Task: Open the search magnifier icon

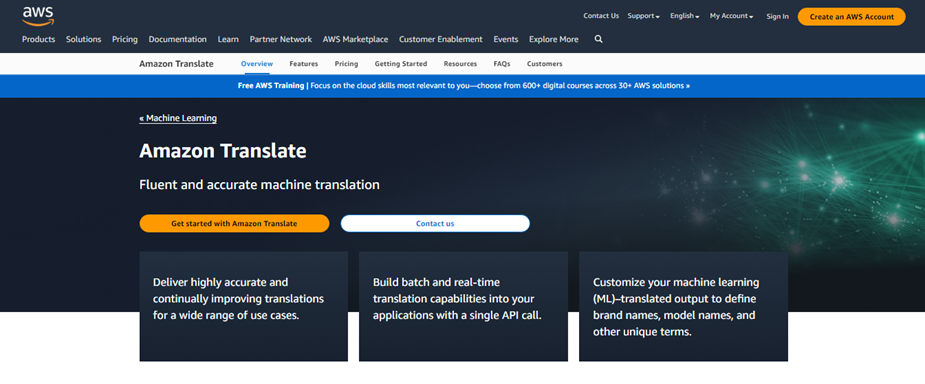Action: 599,39
